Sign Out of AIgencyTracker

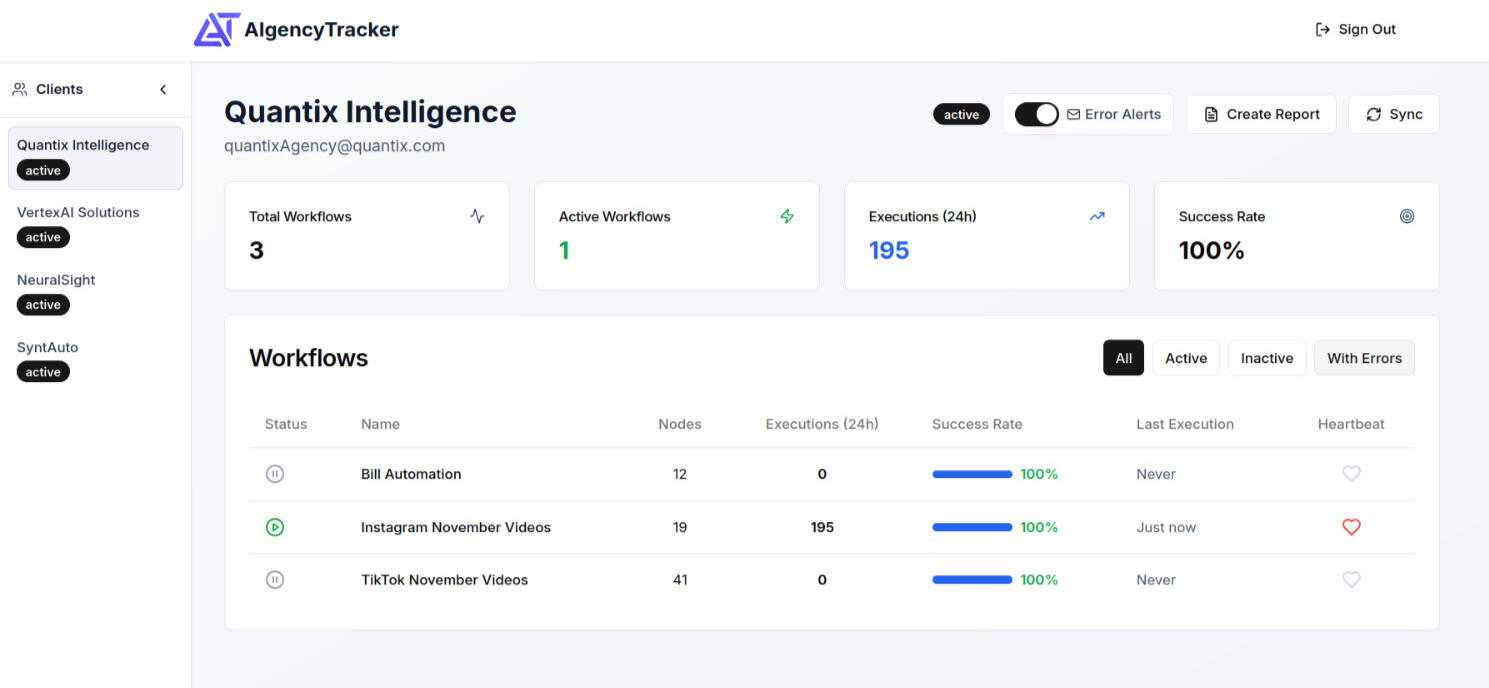[x=1355, y=28]
